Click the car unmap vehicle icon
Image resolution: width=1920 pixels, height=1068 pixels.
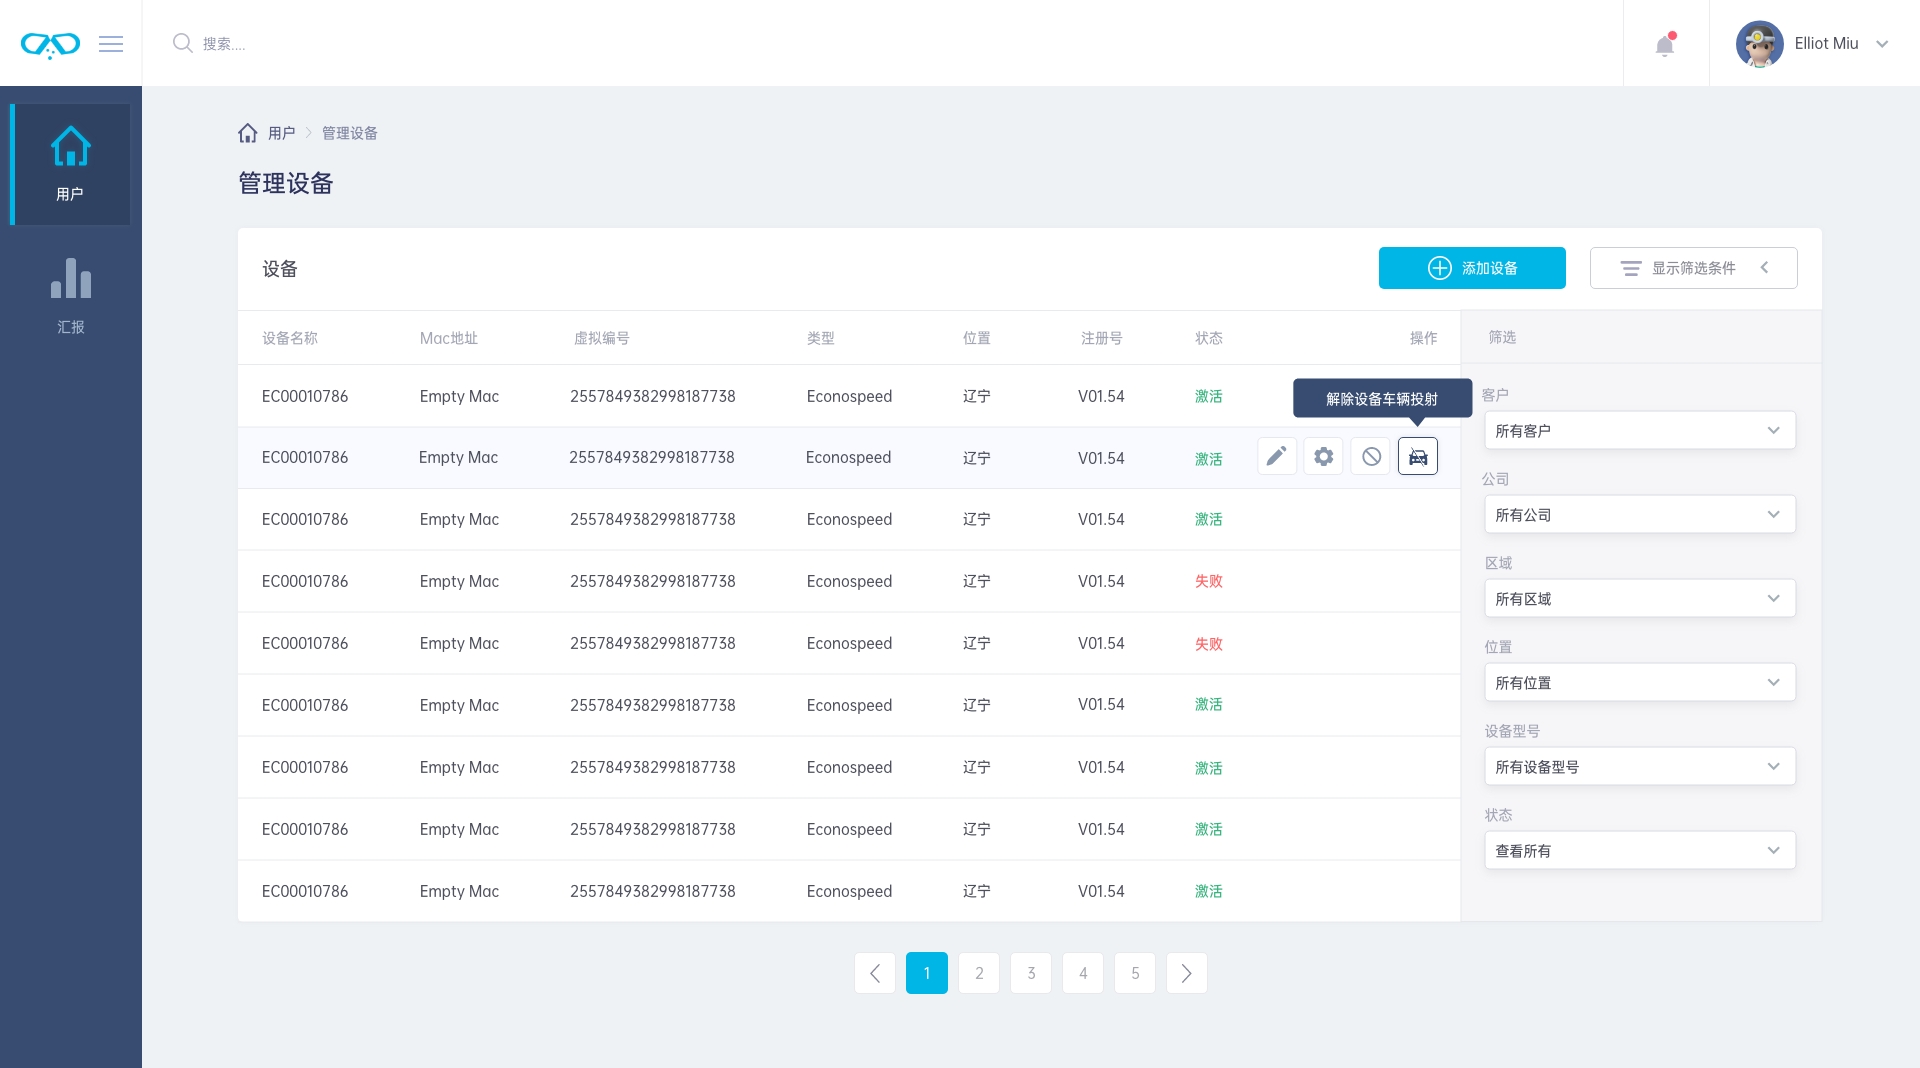tap(1417, 457)
